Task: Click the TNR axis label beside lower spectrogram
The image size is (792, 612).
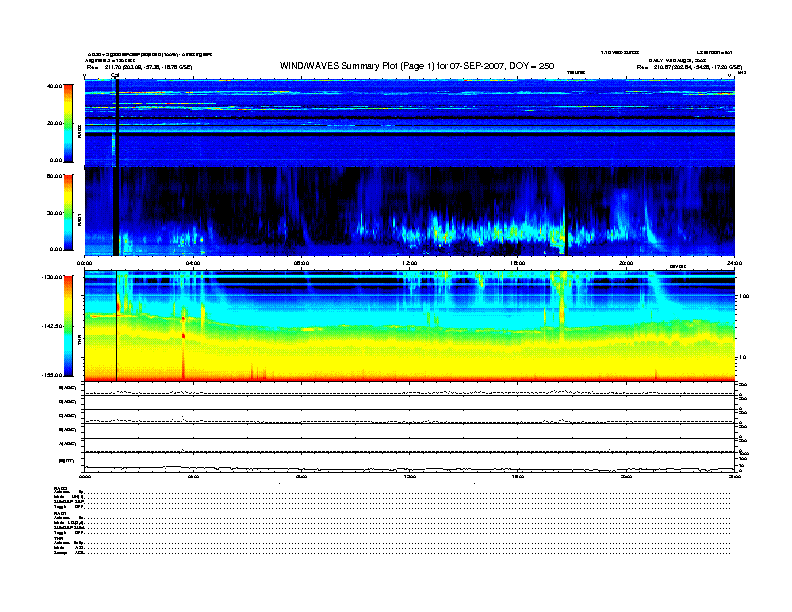Action: tap(79, 341)
